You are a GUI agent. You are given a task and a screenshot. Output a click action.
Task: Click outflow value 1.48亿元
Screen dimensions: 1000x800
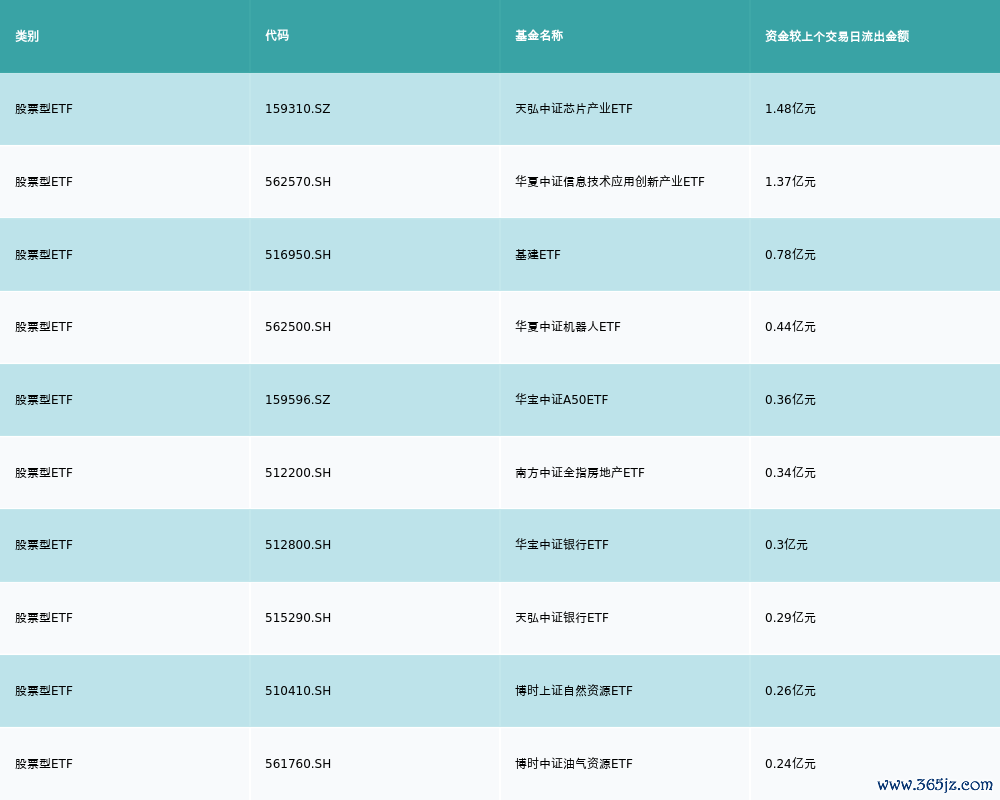tap(790, 109)
